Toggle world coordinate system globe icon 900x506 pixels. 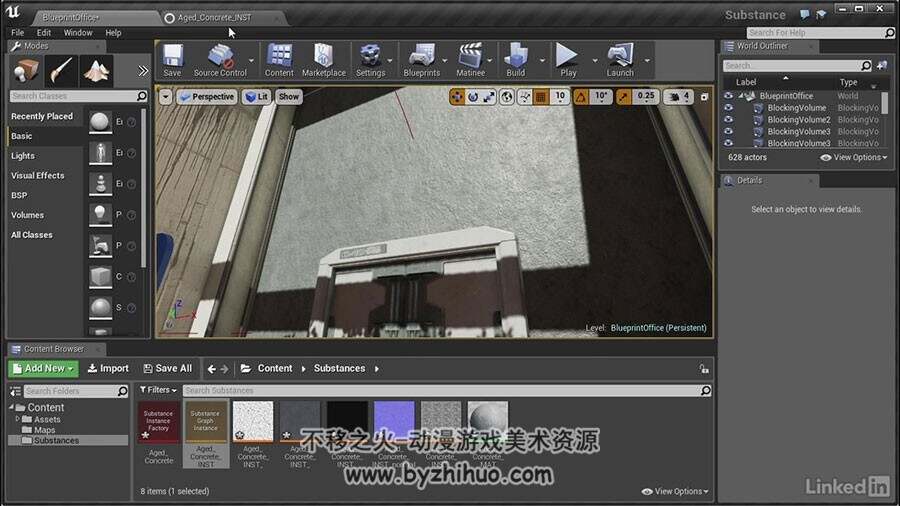[x=507, y=97]
